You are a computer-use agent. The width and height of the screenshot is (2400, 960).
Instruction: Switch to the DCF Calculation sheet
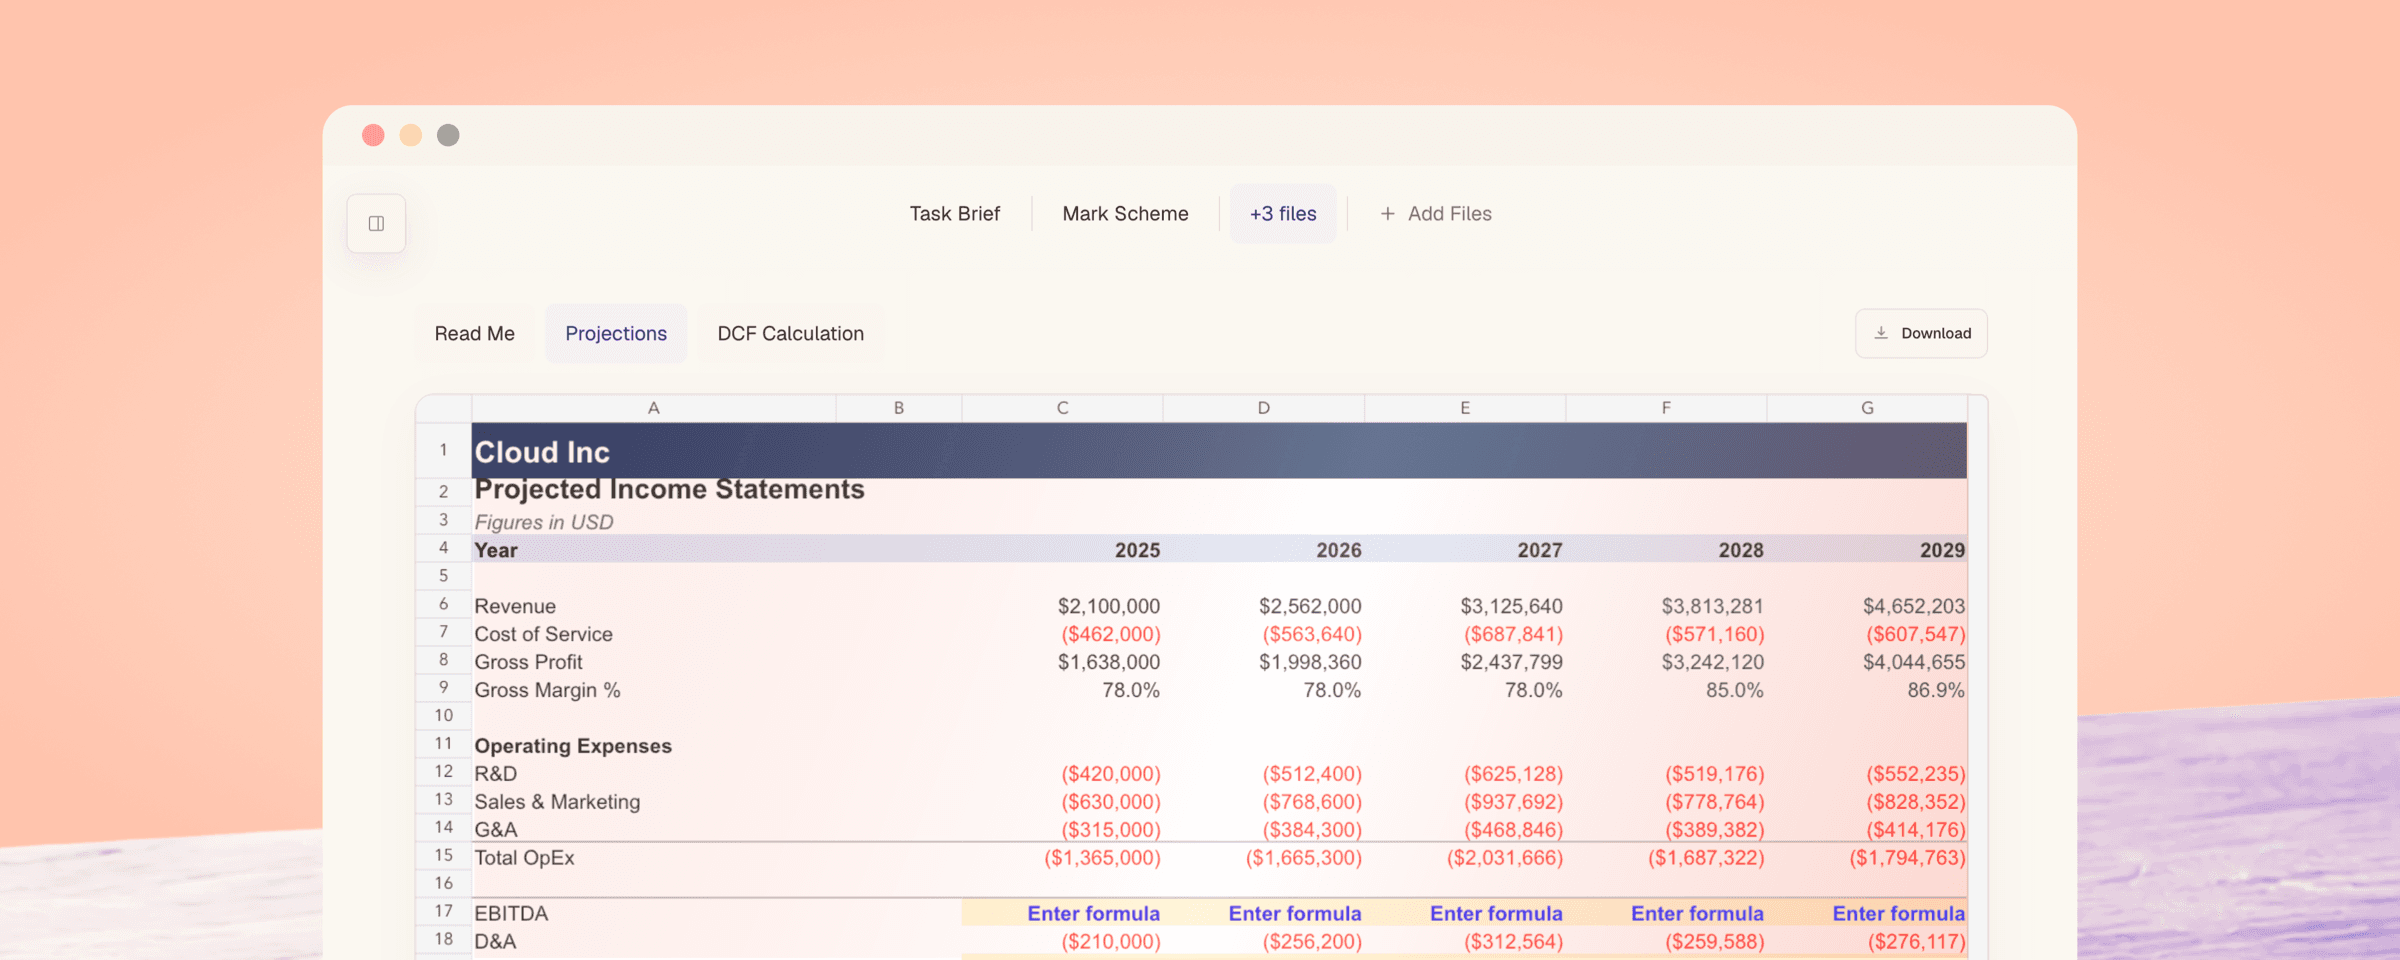click(x=790, y=334)
